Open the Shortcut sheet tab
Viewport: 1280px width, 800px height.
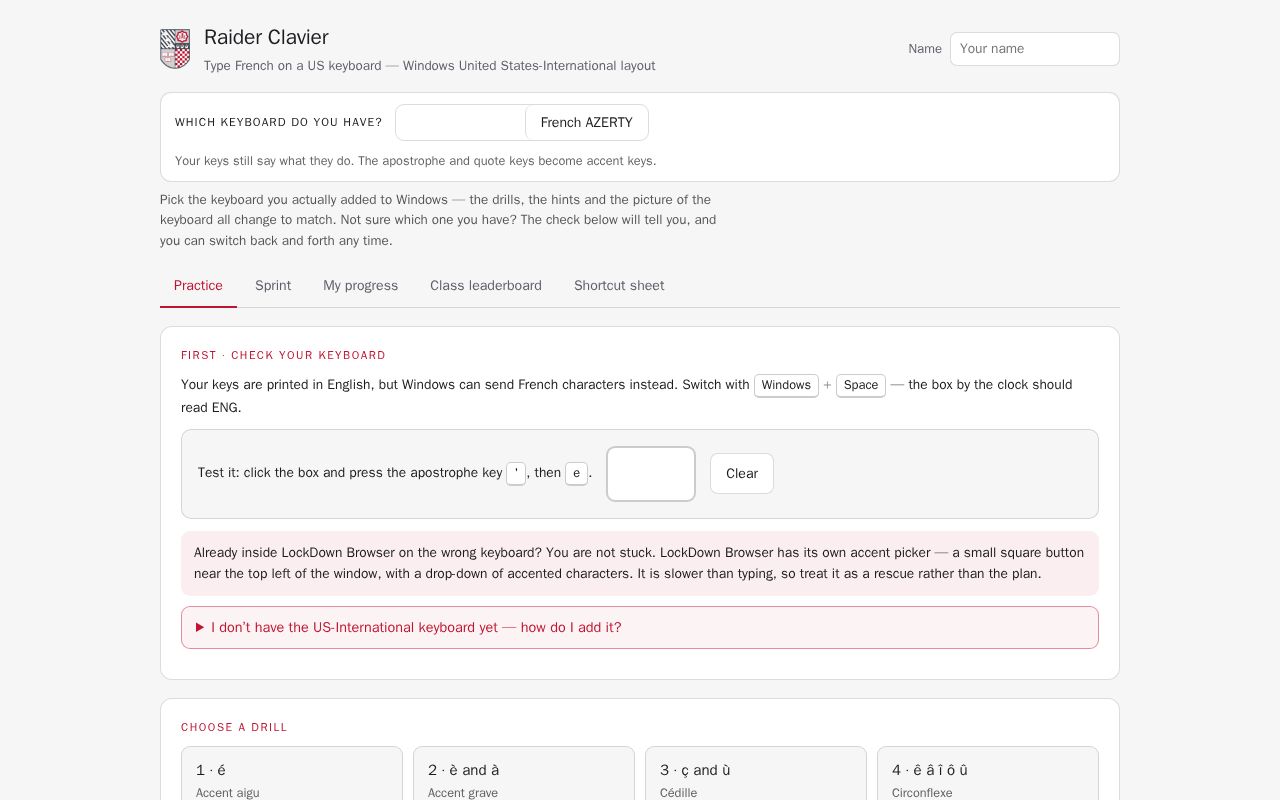619,286
